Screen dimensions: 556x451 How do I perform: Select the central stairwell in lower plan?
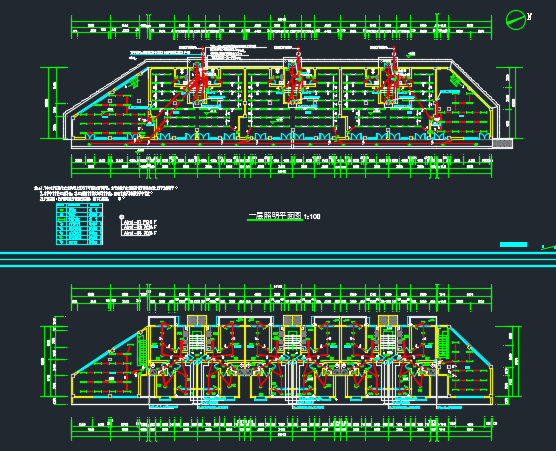point(292,341)
